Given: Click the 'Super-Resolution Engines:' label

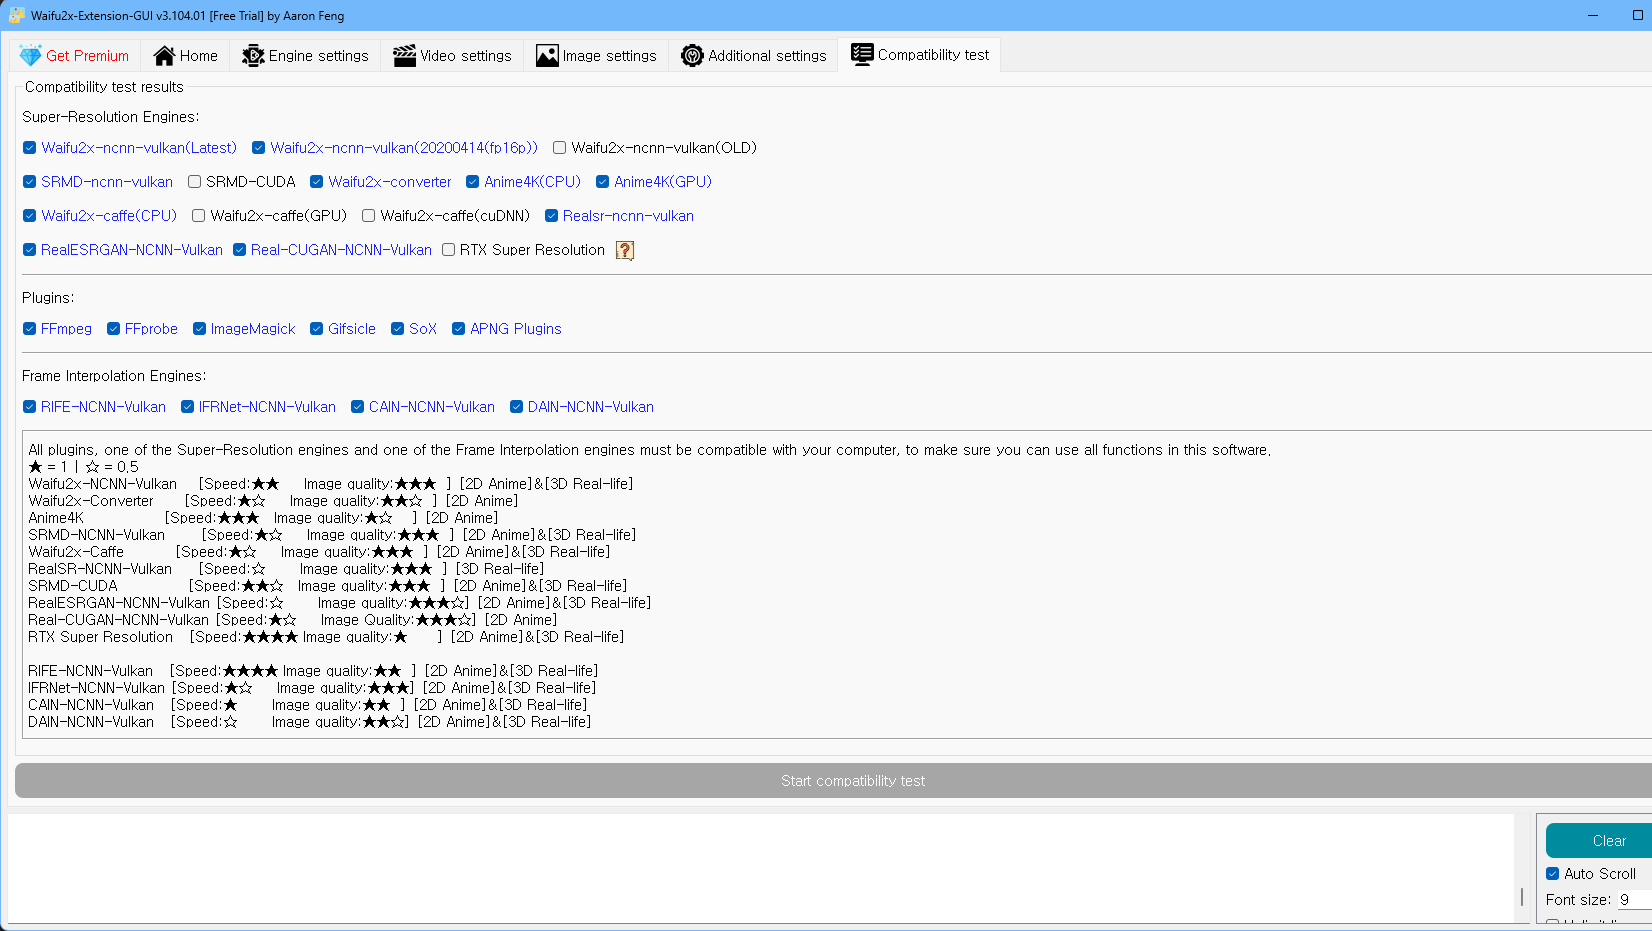Looking at the screenshot, I should (111, 117).
